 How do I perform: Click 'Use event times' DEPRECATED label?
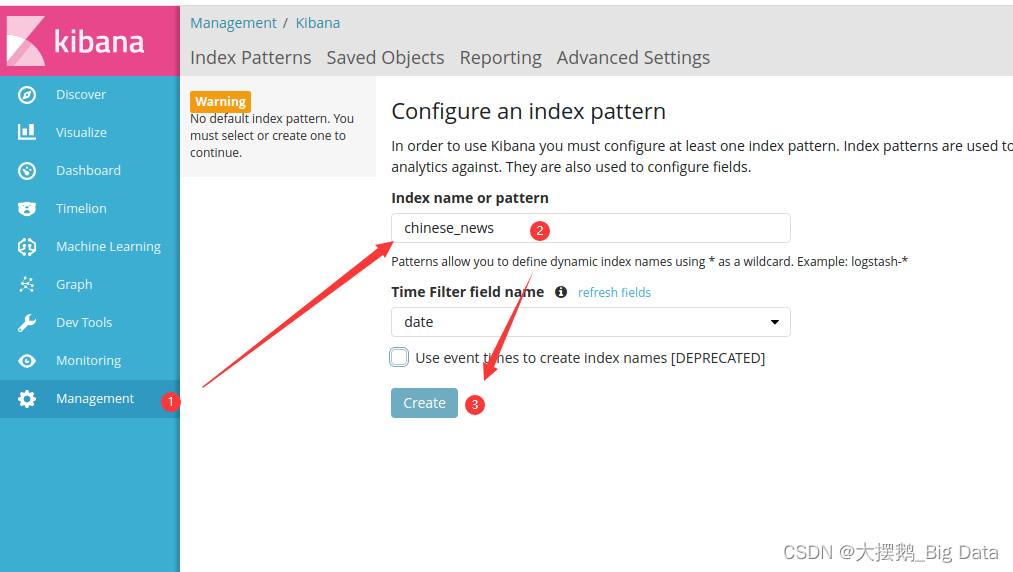click(x=590, y=357)
